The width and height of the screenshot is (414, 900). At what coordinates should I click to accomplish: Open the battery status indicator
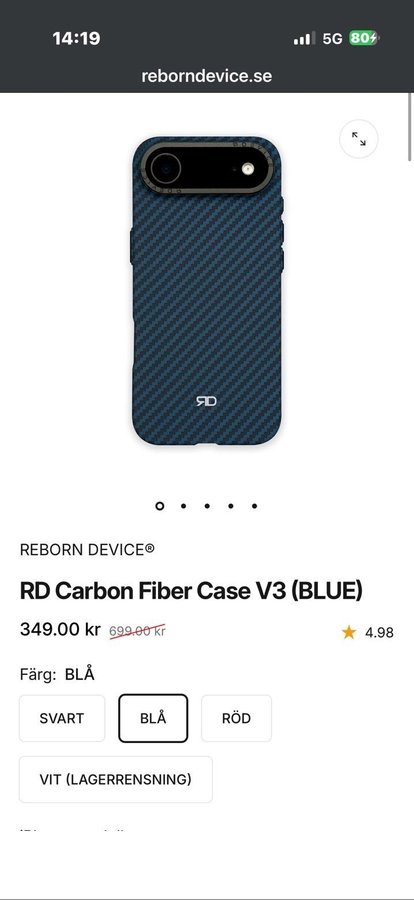[x=363, y=38]
